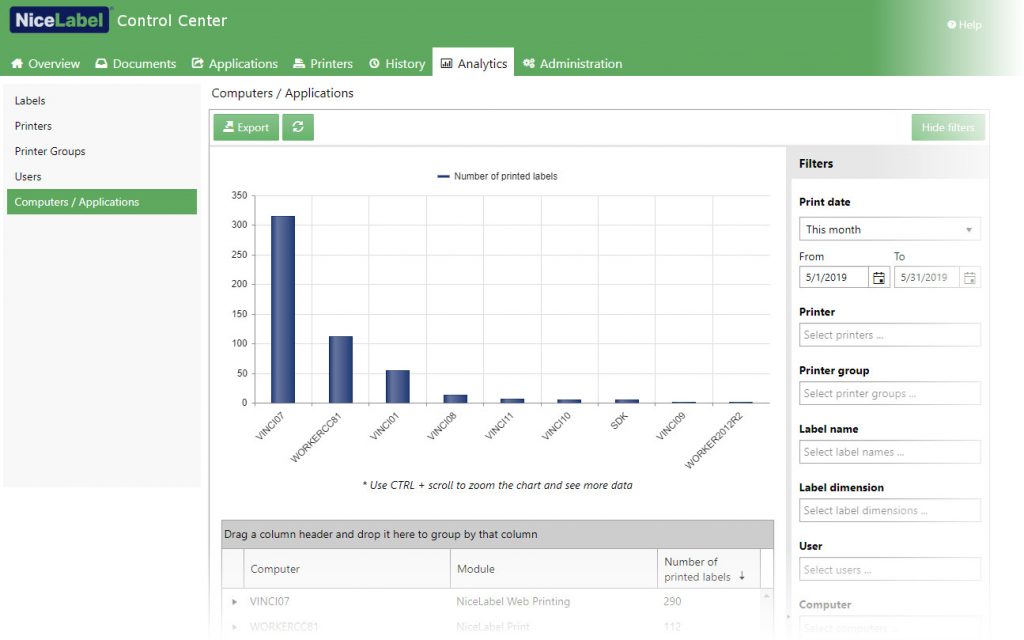The height and width of the screenshot is (640, 1024).
Task: Click the refresh icon next to Export
Action: (298, 128)
